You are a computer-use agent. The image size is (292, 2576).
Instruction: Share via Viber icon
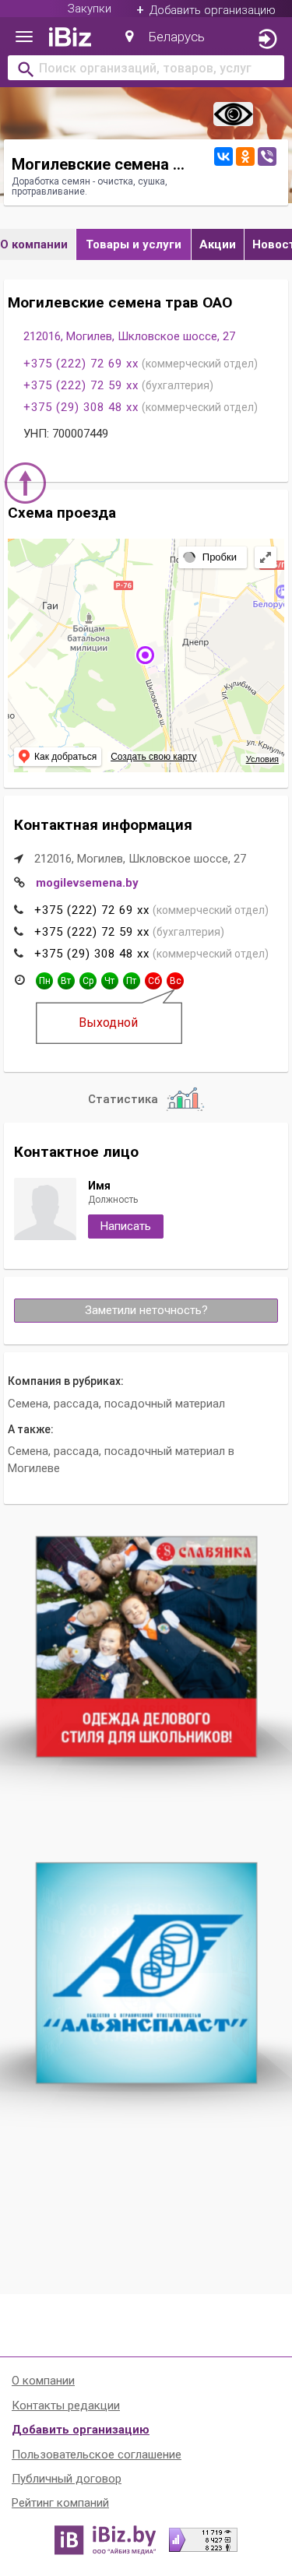267,157
